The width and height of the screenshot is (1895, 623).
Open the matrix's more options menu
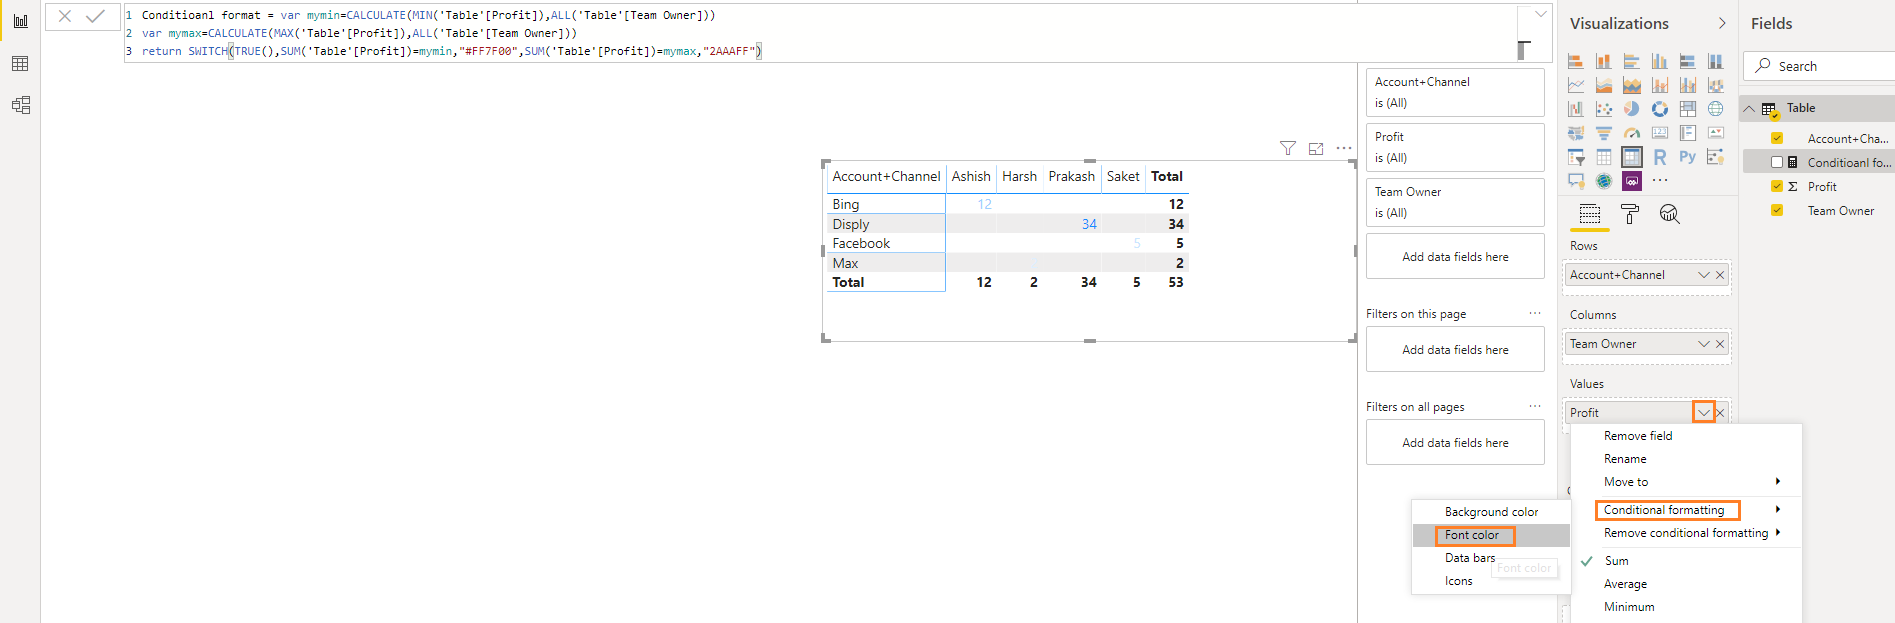(1344, 148)
